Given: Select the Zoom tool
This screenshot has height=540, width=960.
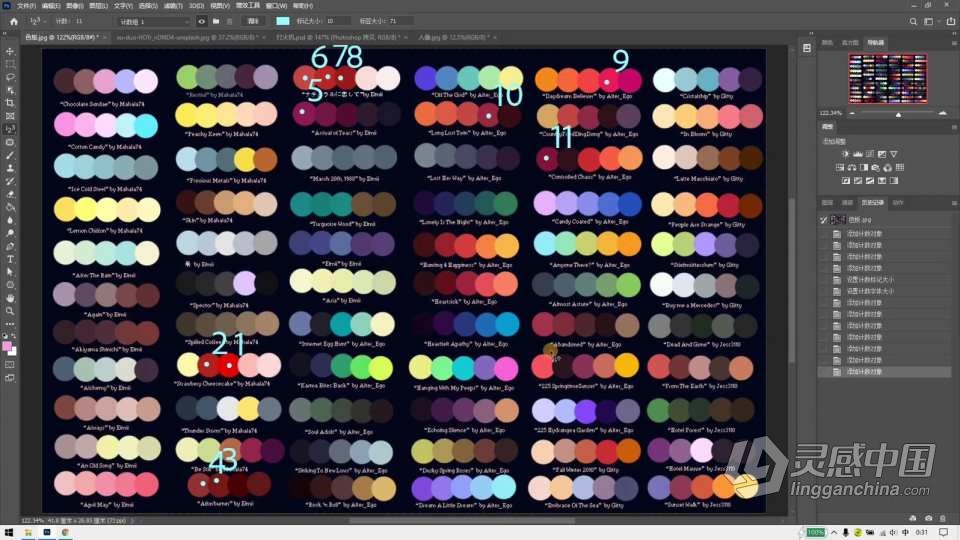Looking at the screenshot, I should [10, 311].
